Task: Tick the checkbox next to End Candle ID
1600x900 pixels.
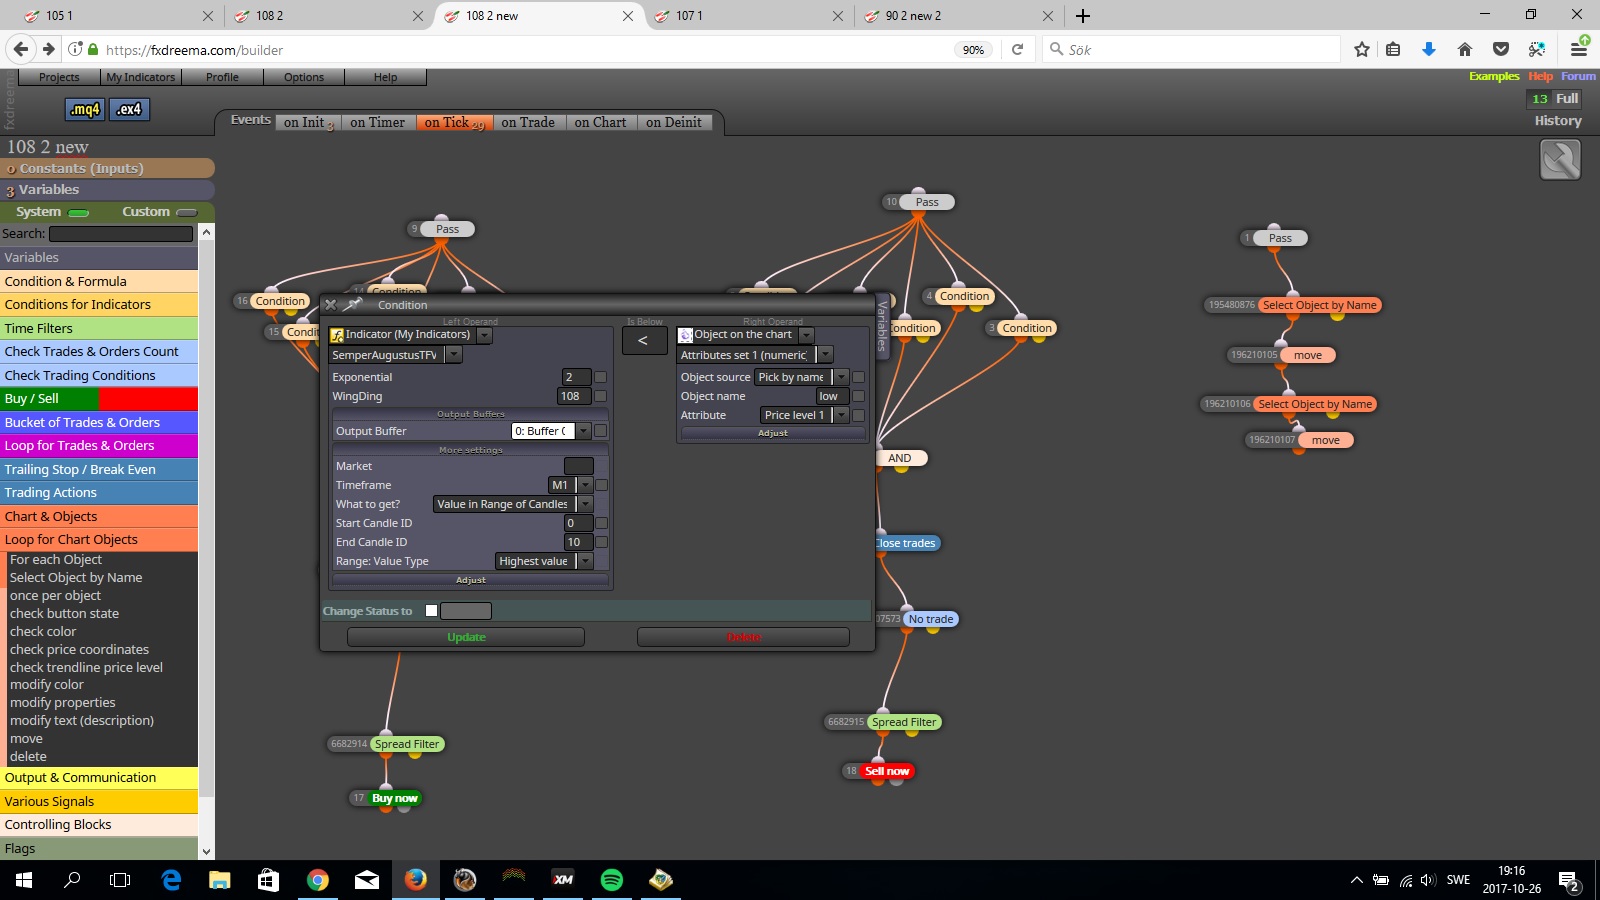Action: 601,542
